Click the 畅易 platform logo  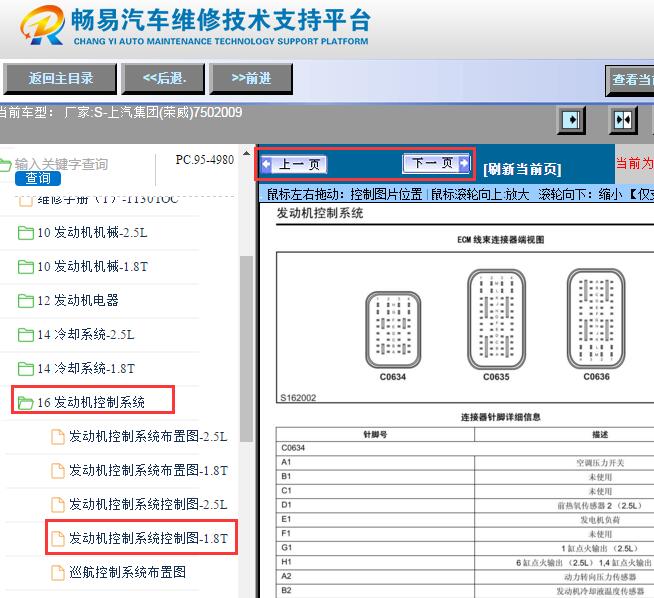(x=43, y=25)
